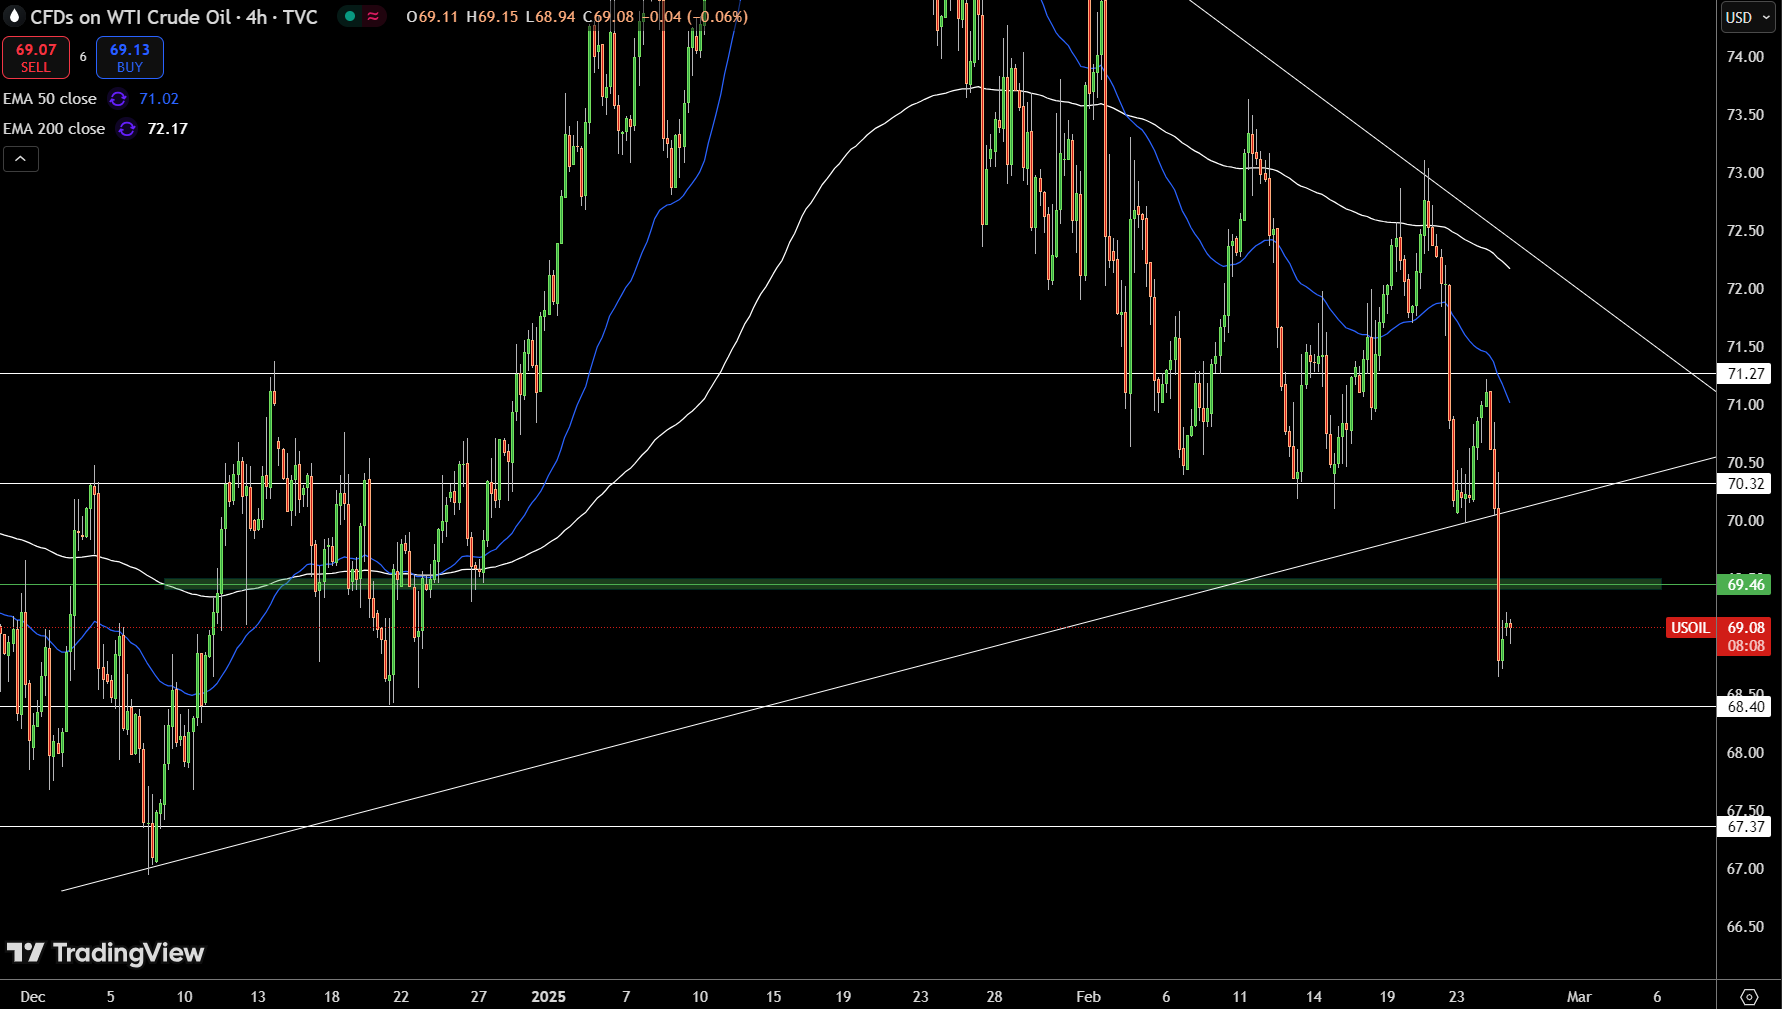Click the refresh icon beside EMA 50 close
This screenshot has height=1009, width=1782.
pyautogui.click(x=118, y=99)
